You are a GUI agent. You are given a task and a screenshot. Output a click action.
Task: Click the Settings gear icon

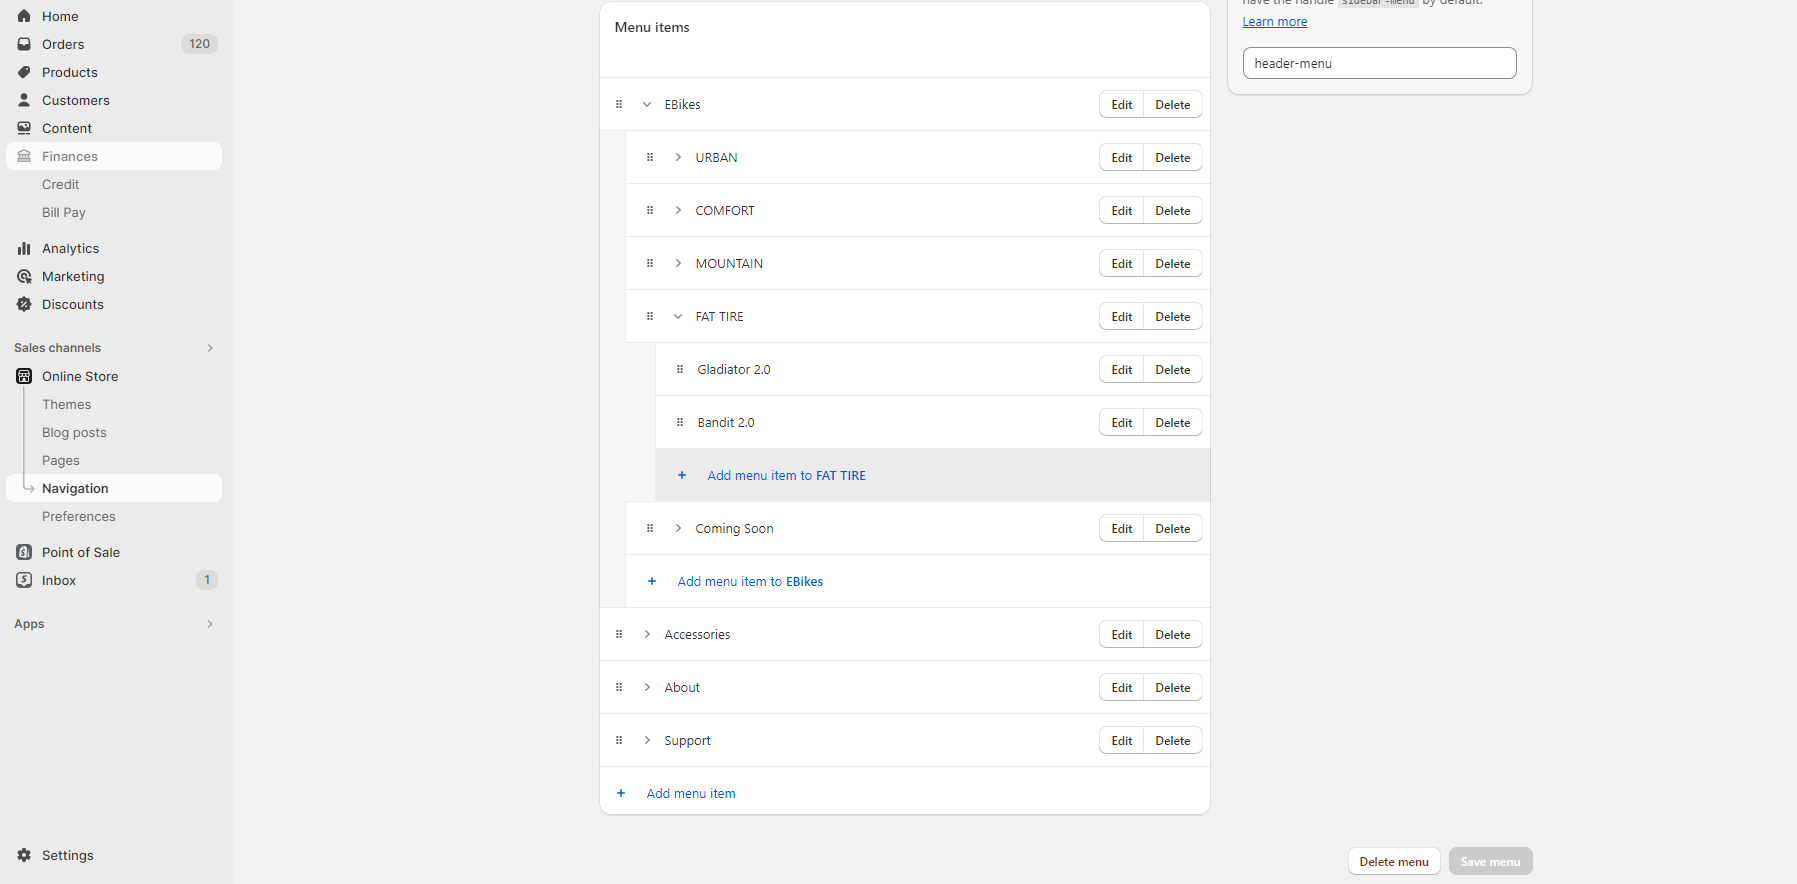[24, 855]
